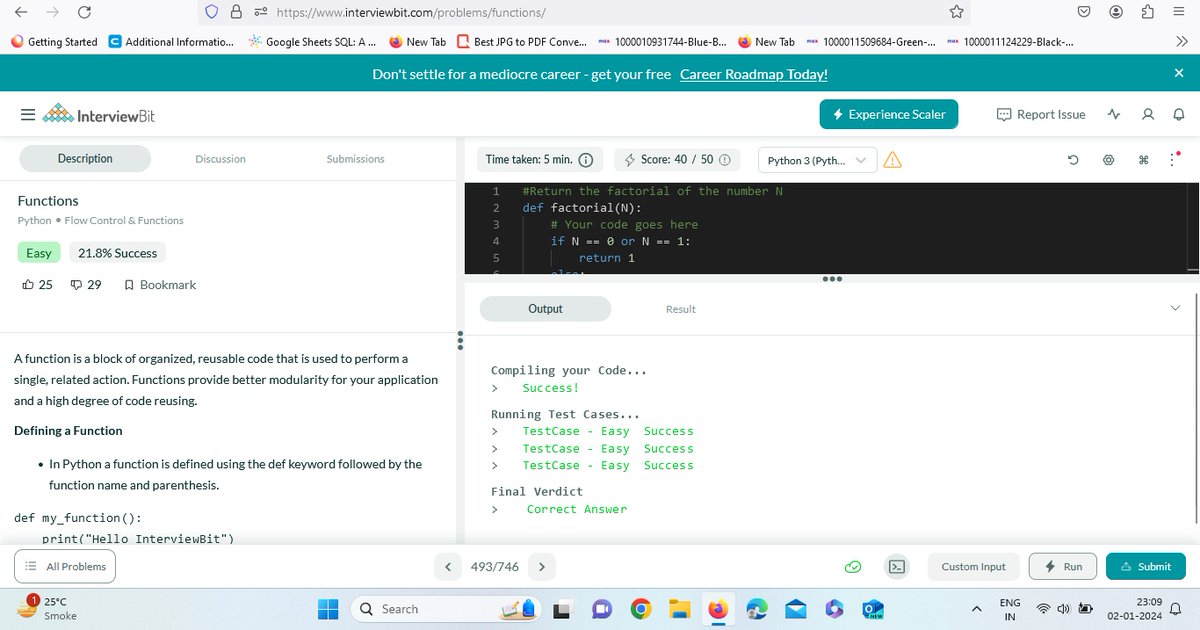Click the cloud saved status icon
The height and width of the screenshot is (630, 1200).
pos(853,567)
